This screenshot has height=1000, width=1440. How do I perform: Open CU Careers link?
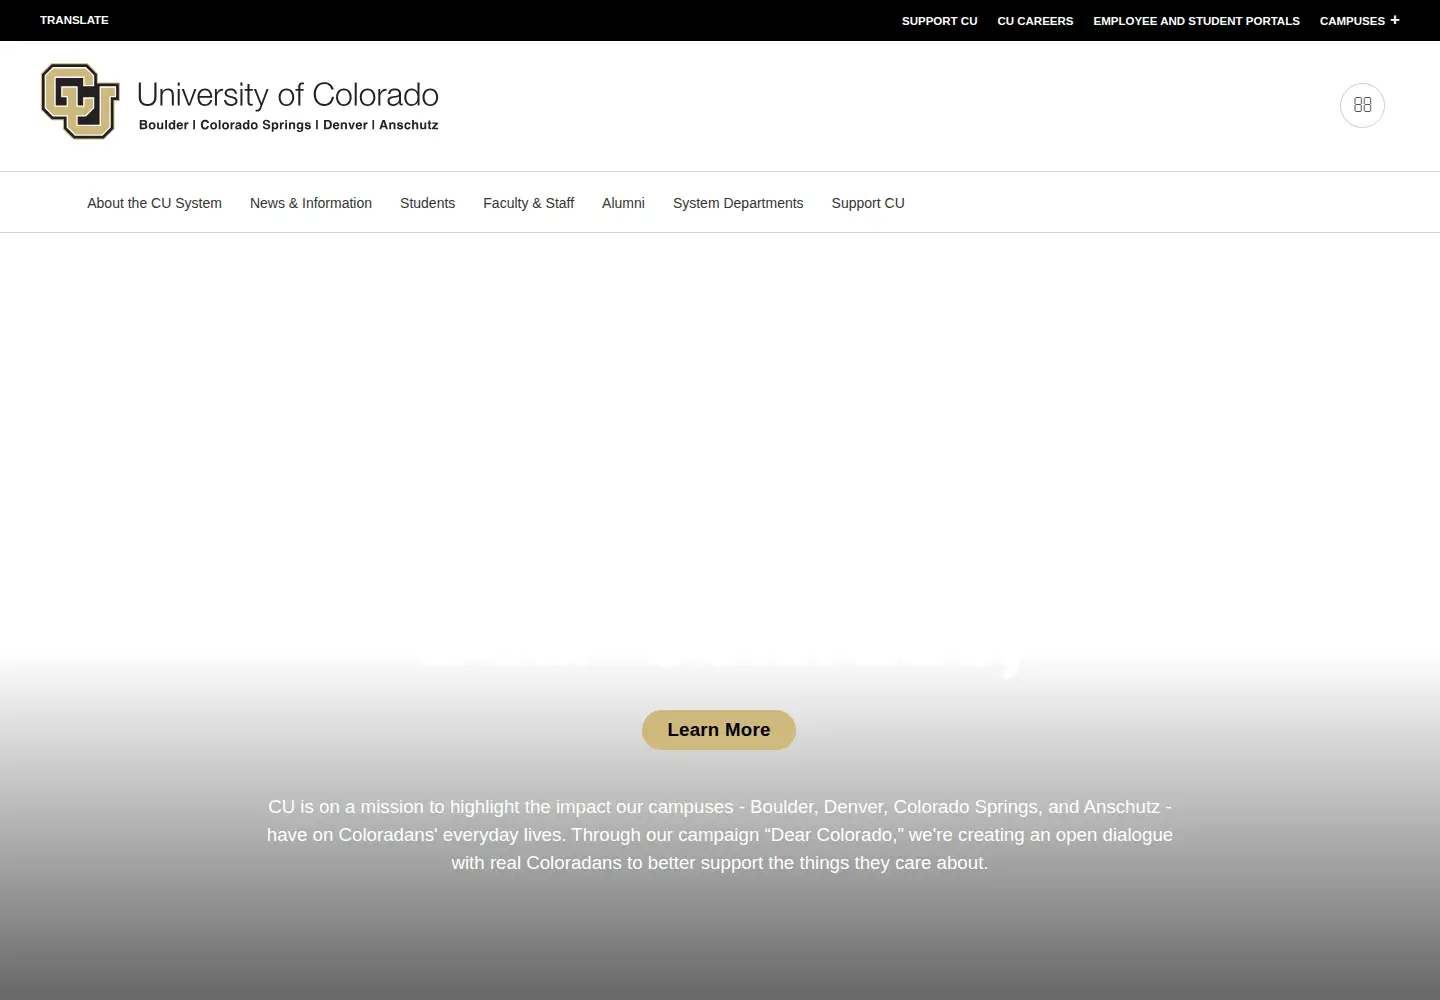(1035, 21)
